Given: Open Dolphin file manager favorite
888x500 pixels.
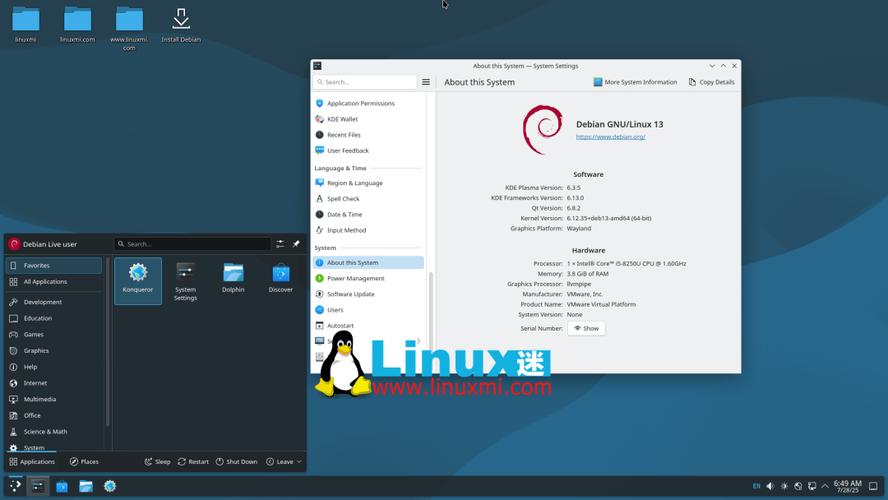Looking at the screenshot, I should pos(233,277).
